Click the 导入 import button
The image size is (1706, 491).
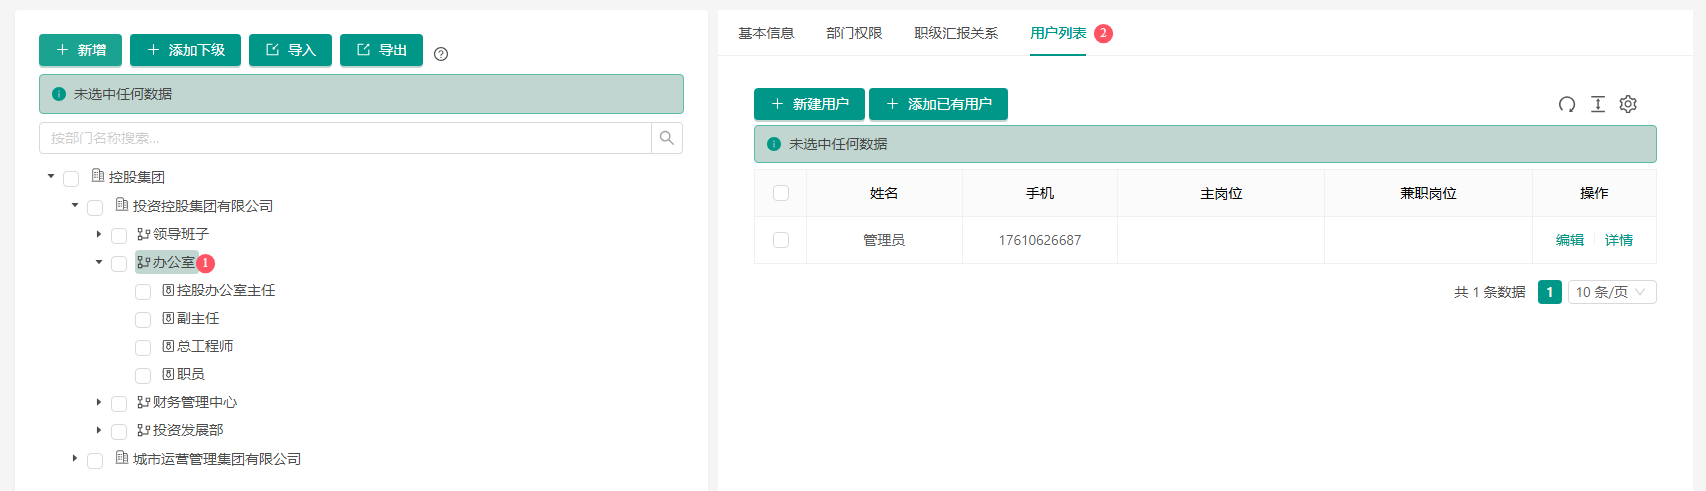tap(290, 50)
